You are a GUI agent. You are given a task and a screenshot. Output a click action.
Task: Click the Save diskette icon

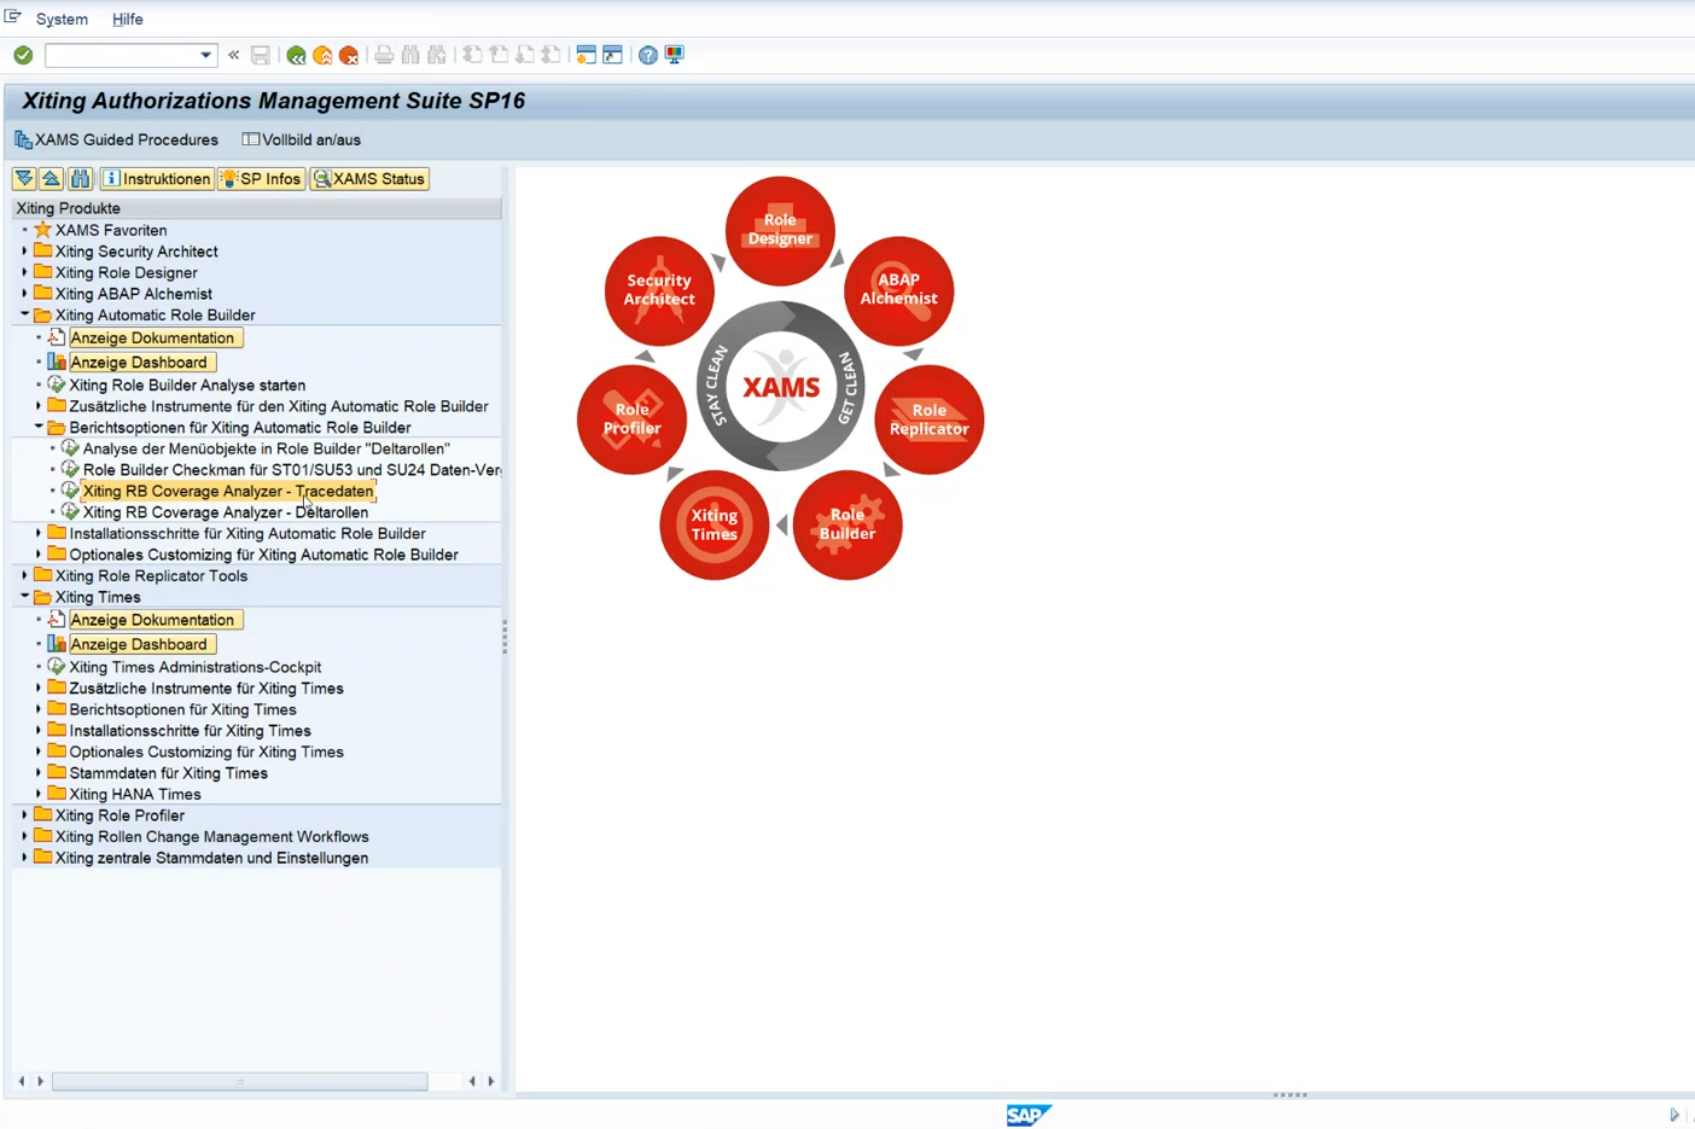tap(260, 55)
